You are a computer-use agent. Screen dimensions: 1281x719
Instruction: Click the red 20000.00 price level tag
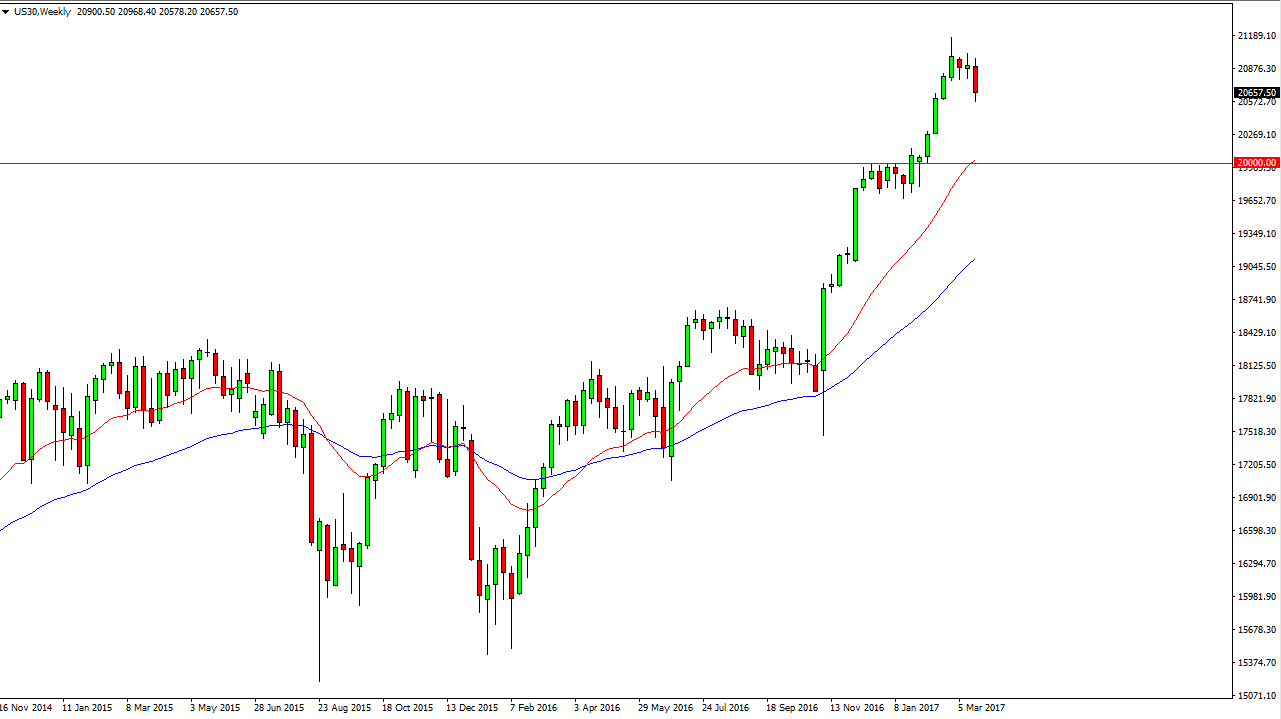[1256, 163]
